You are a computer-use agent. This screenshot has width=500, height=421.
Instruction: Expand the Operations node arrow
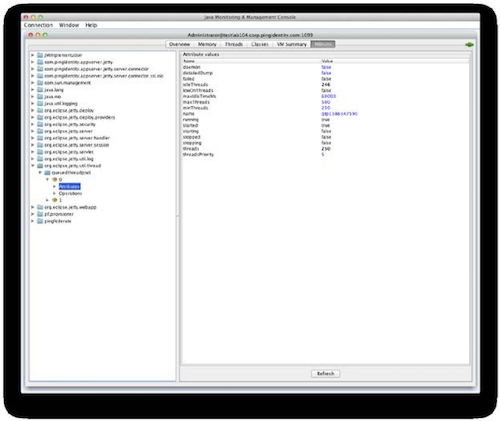pos(54,193)
